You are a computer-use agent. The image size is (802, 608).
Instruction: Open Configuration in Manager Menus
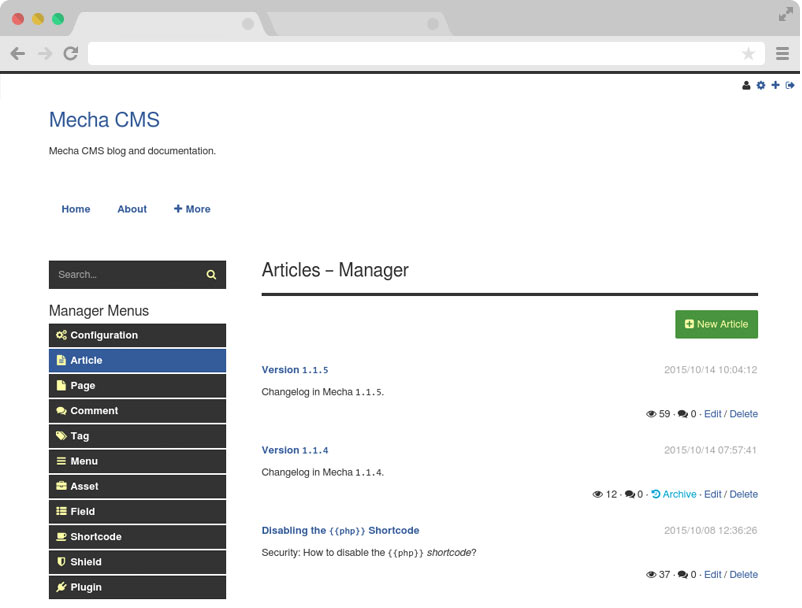[137, 335]
